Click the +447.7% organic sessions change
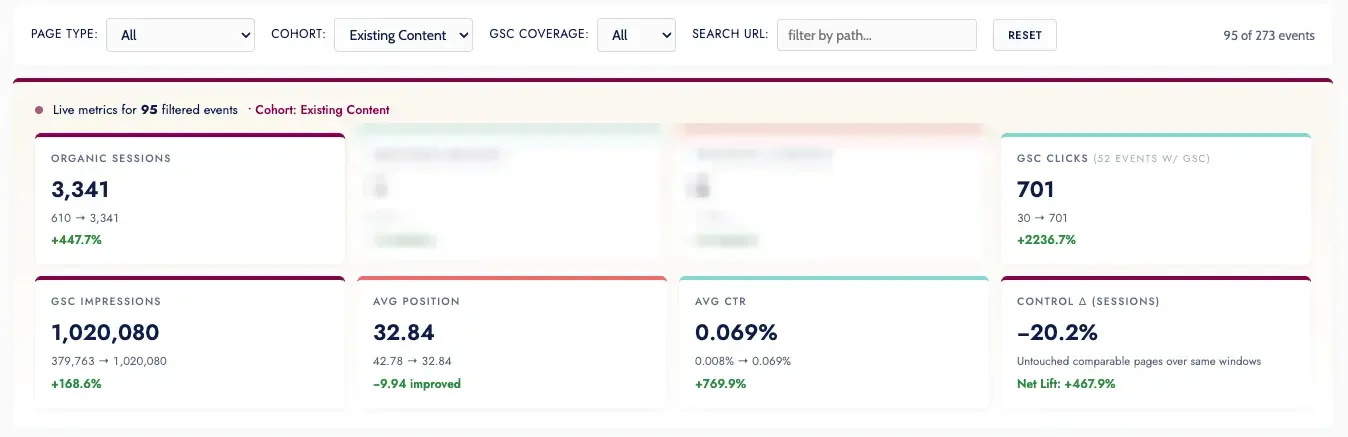1348x437 pixels. [x=76, y=240]
